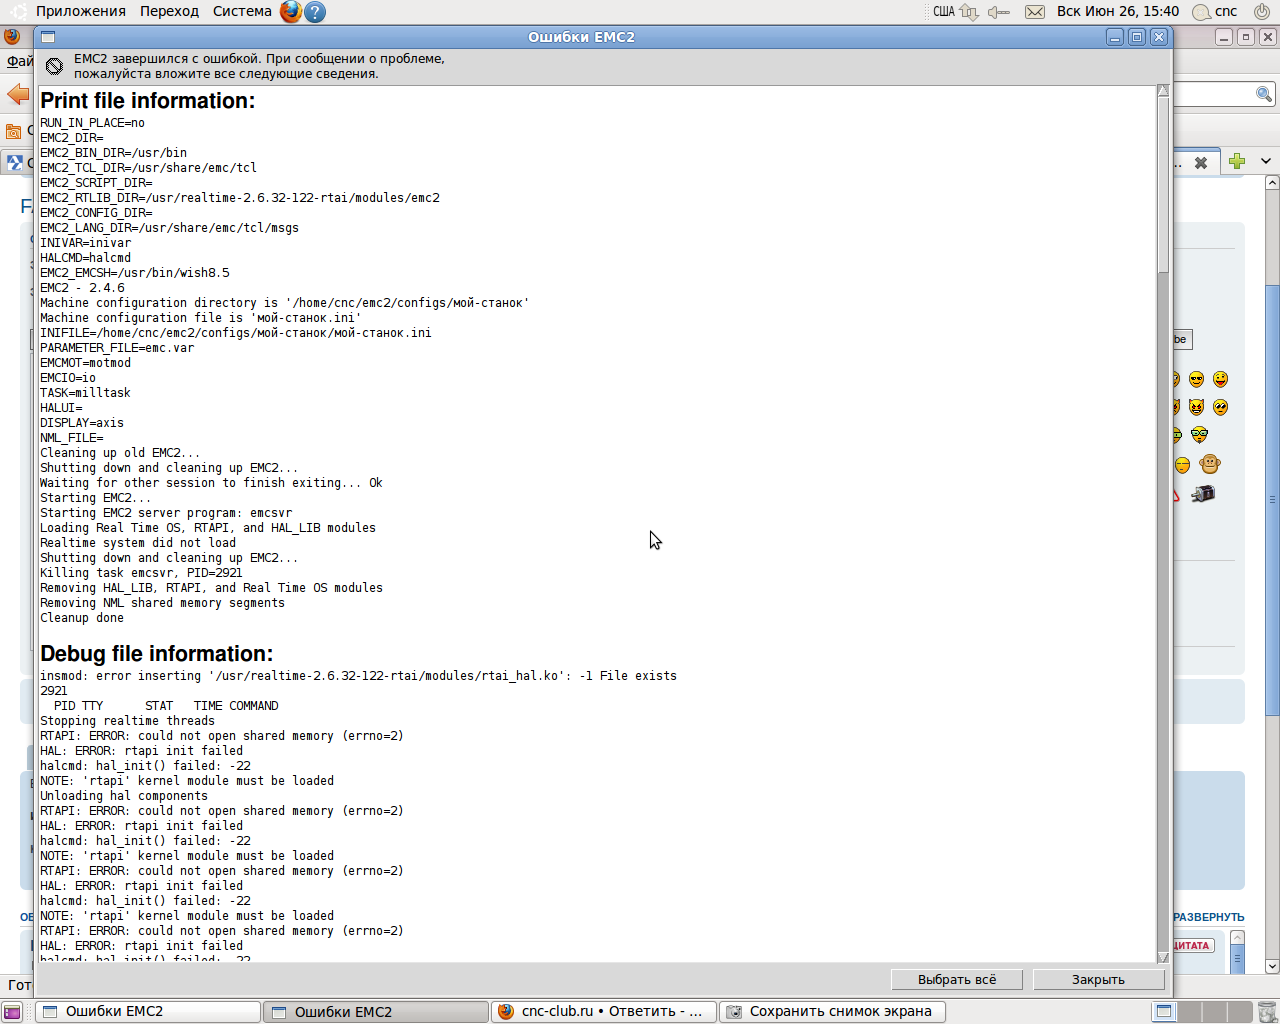Expand the Firefox list-all-tabs dropdown
This screenshot has height=1024, width=1280.
[x=1266, y=161]
